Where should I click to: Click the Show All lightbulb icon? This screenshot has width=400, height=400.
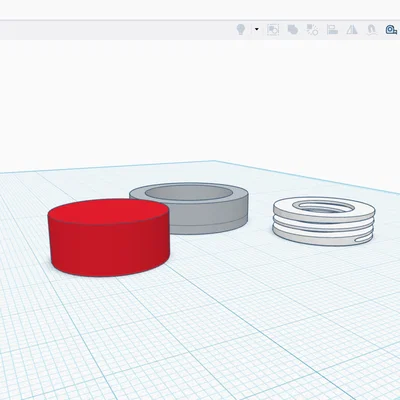241,30
